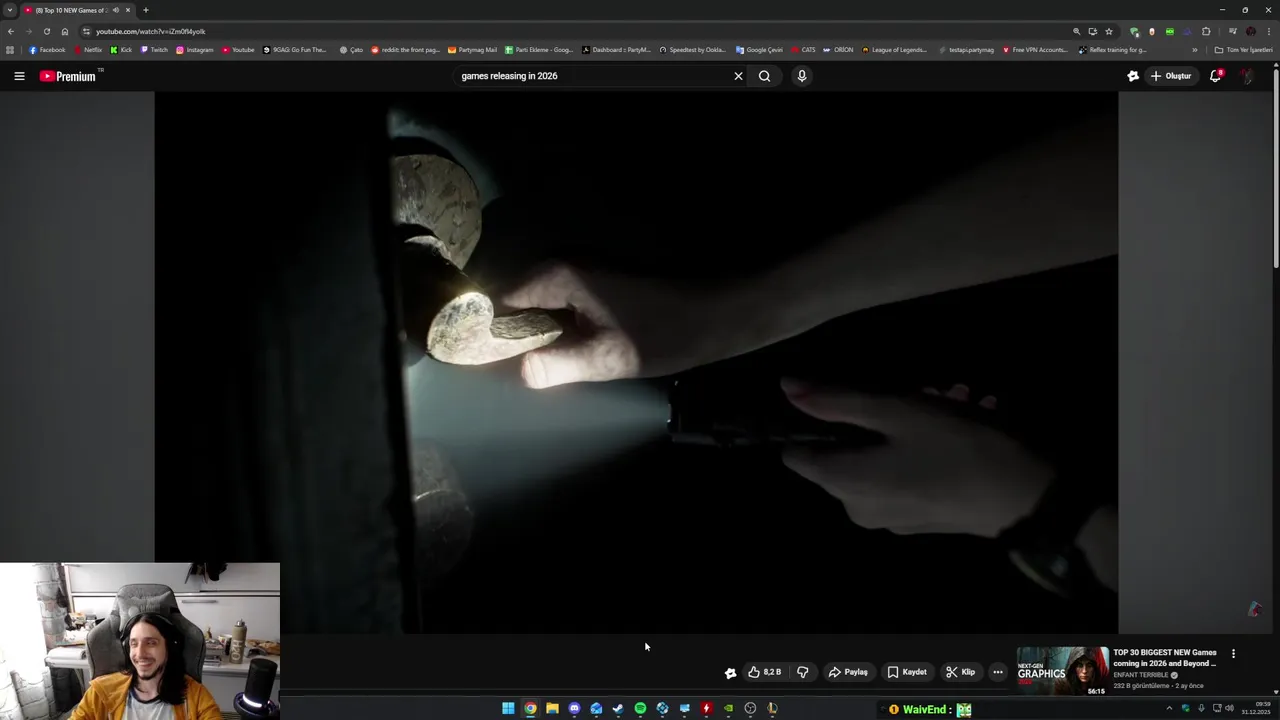Open Spotify from taskbar
This screenshot has height=720, width=1280.
[640, 709]
